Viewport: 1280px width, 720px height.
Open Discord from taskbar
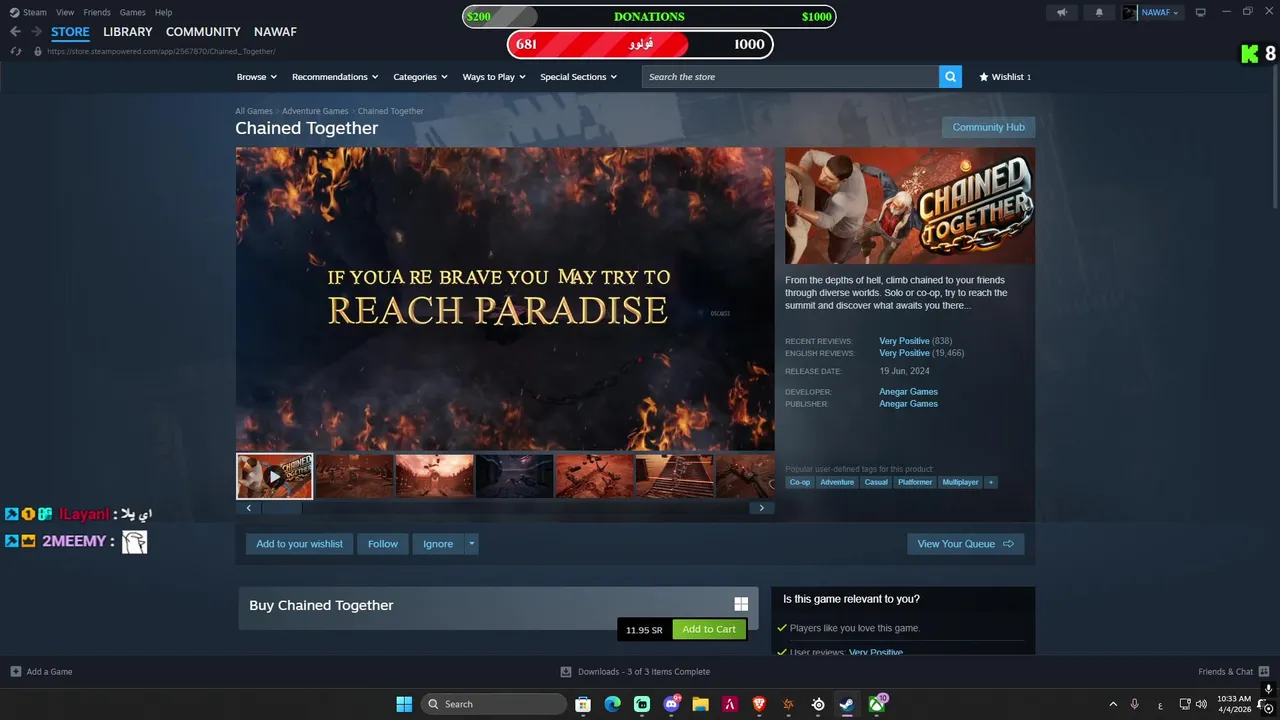coord(671,704)
